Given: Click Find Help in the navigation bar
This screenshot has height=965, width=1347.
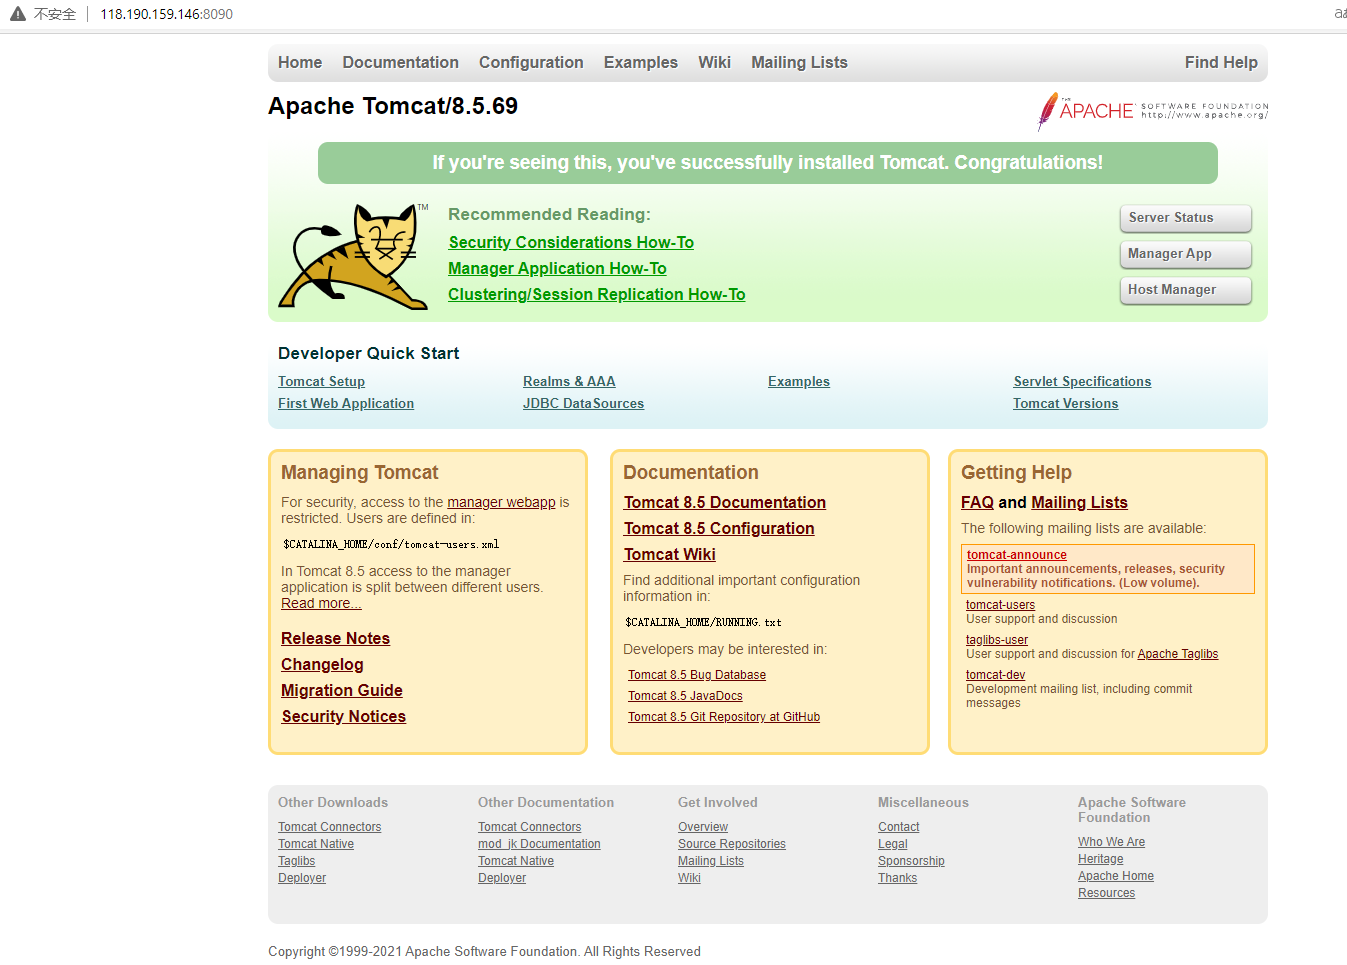Looking at the screenshot, I should (1221, 62).
